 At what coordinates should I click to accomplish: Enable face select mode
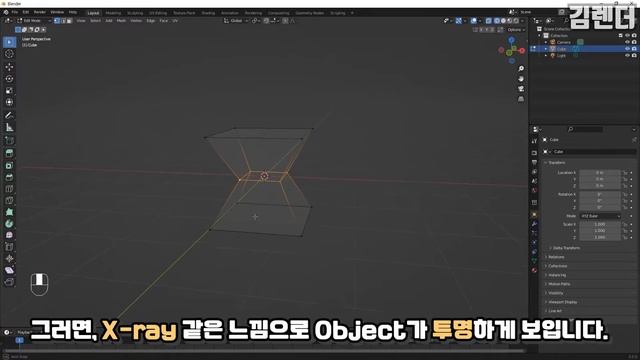(x=69, y=20)
